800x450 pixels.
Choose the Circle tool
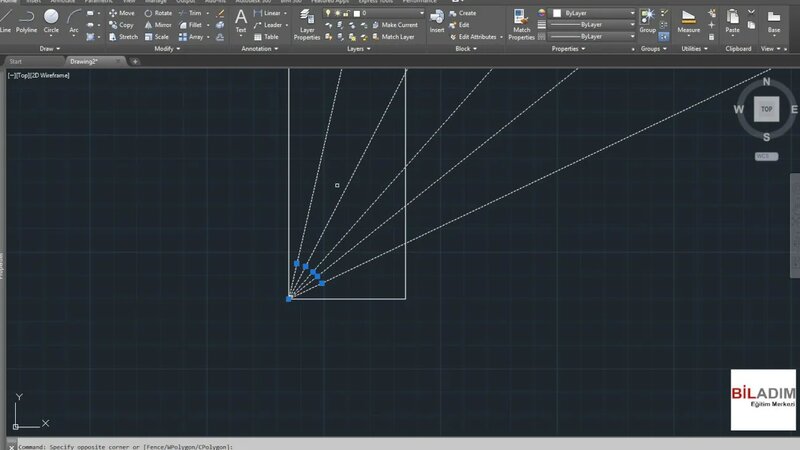tap(51, 21)
